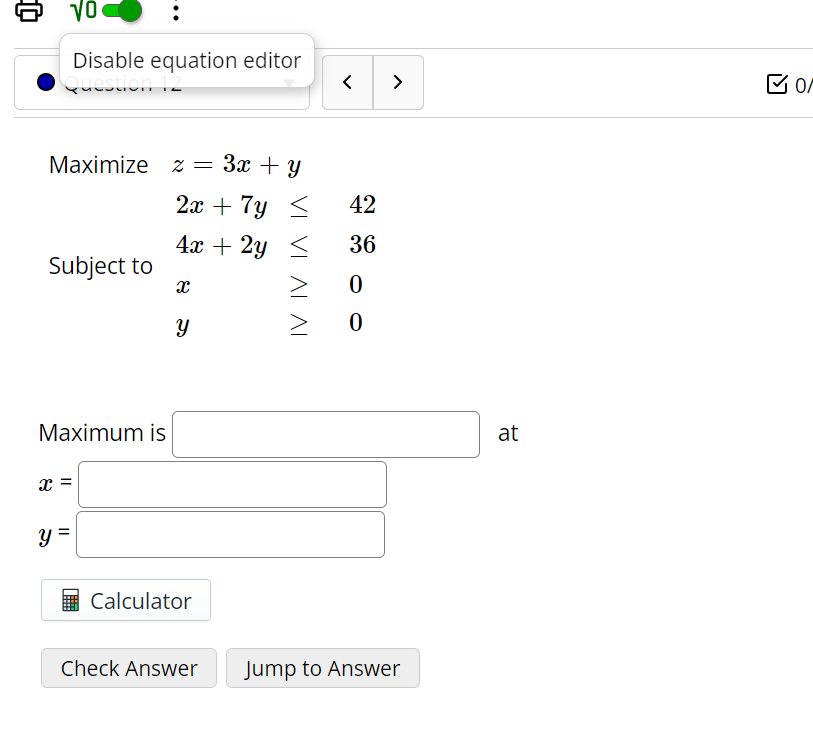Click the right chevron navigation icon
Image resolution: width=813 pixels, height=732 pixels.
[398, 82]
